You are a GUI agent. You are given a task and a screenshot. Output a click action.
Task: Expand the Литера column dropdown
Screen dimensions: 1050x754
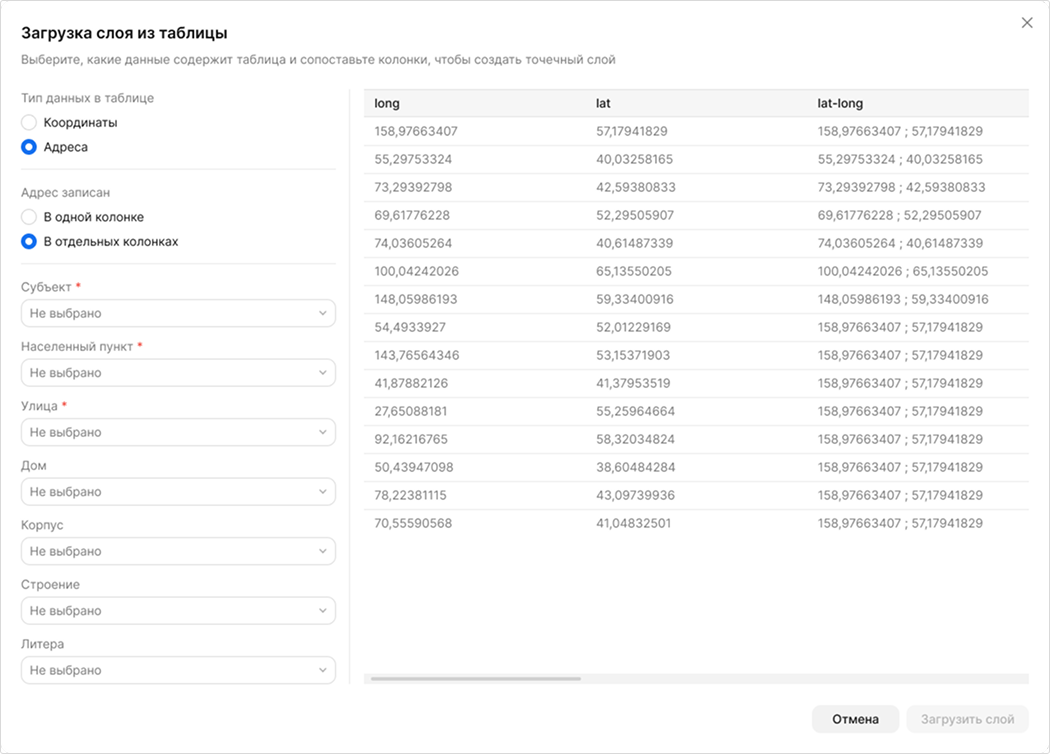[x=178, y=670]
